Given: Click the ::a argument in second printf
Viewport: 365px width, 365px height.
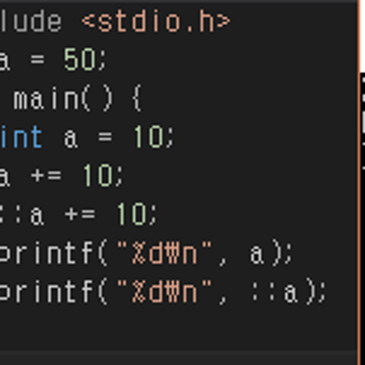Looking at the screenshot, I should pyautogui.click(x=274, y=293).
